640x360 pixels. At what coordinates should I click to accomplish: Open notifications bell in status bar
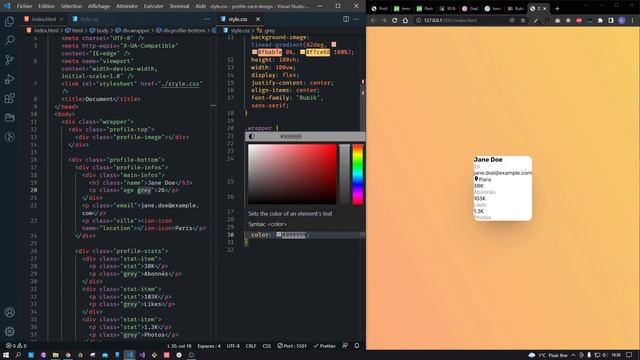point(357,346)
